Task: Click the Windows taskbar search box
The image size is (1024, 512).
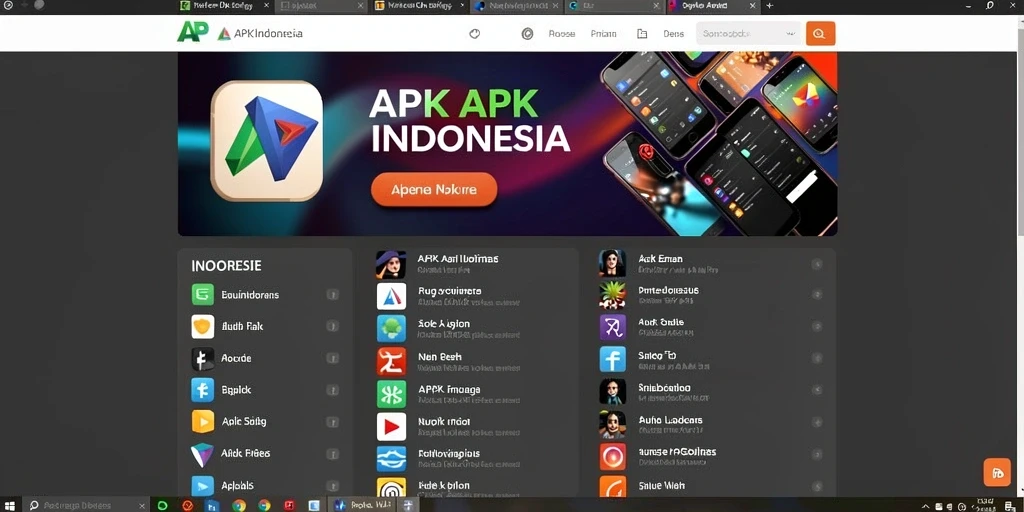Action: [86, 505]
